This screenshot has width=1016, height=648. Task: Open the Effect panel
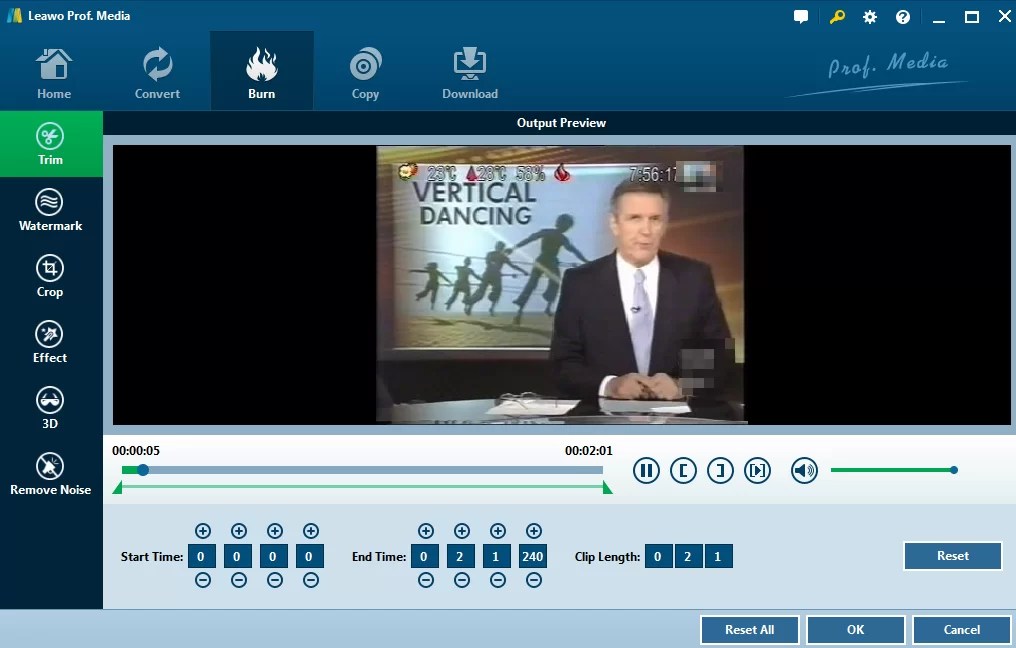[x=50, y=342]
